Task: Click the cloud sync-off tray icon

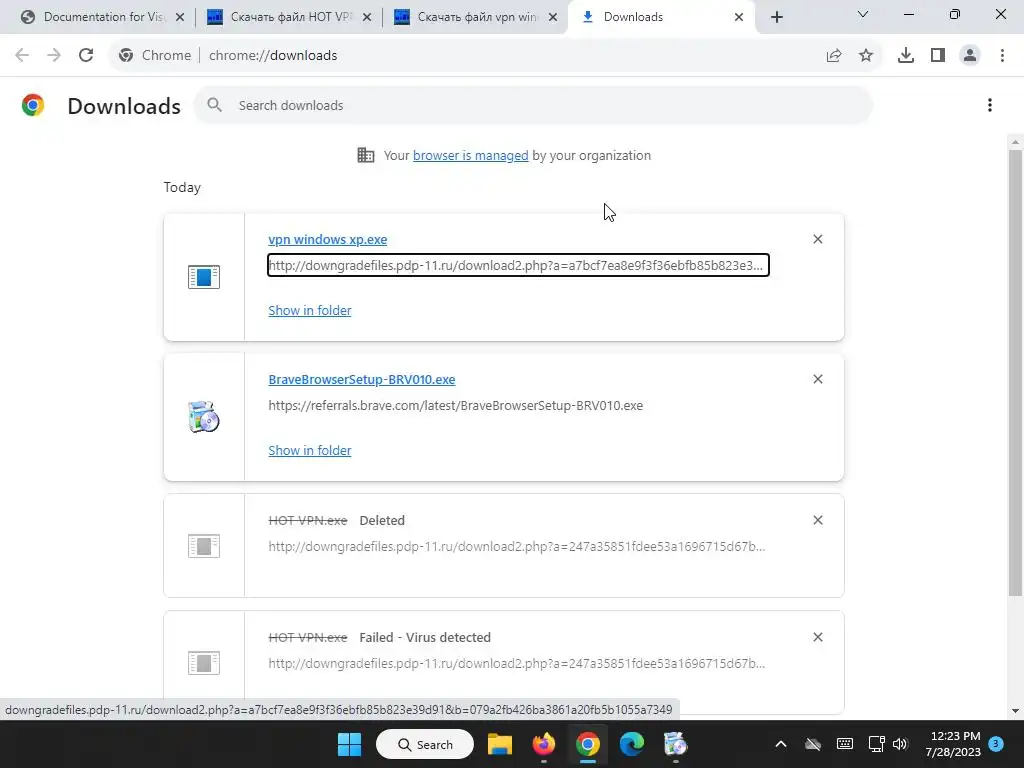Action: click(812, 744)
